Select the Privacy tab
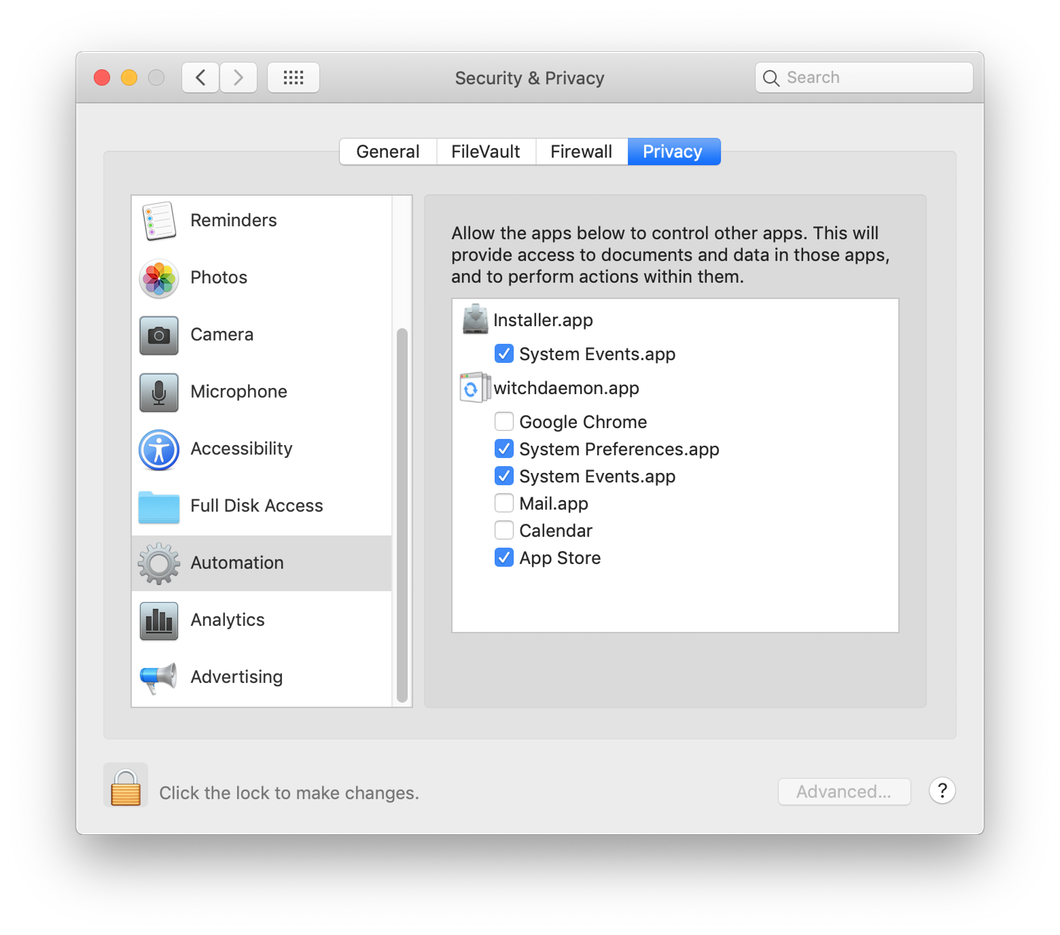 point(673,151)
